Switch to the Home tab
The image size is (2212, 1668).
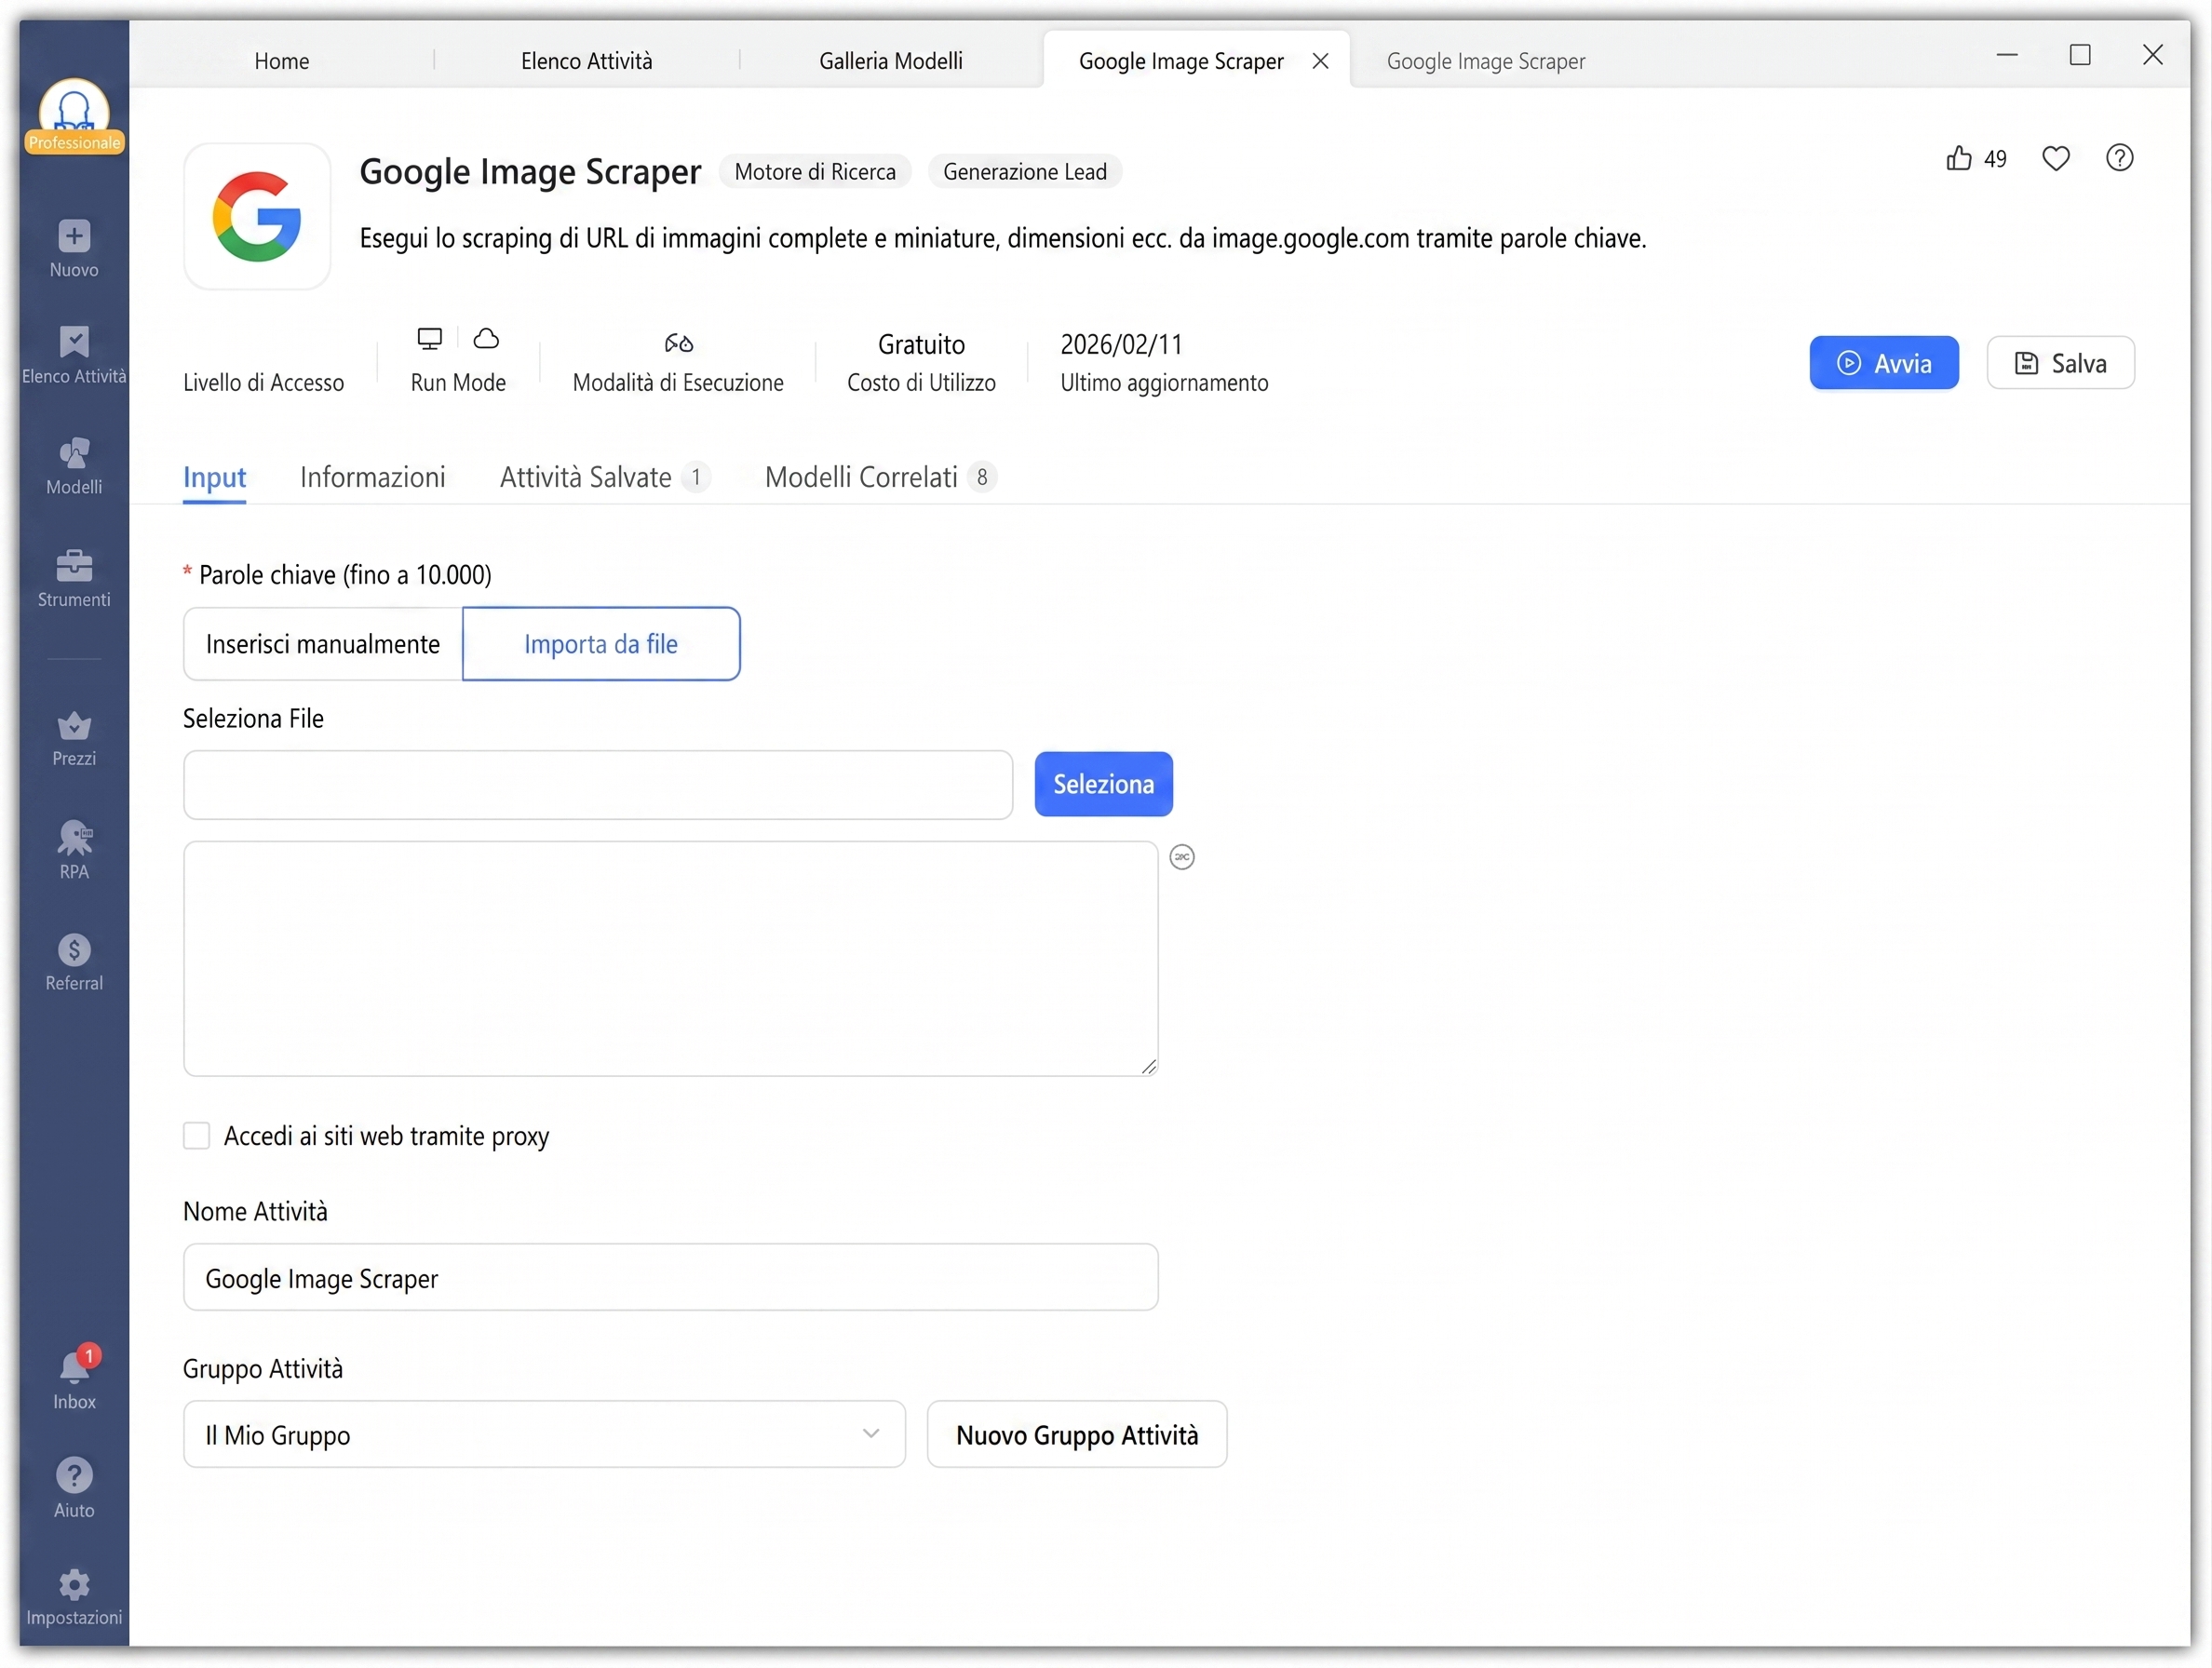click(282, 61)
